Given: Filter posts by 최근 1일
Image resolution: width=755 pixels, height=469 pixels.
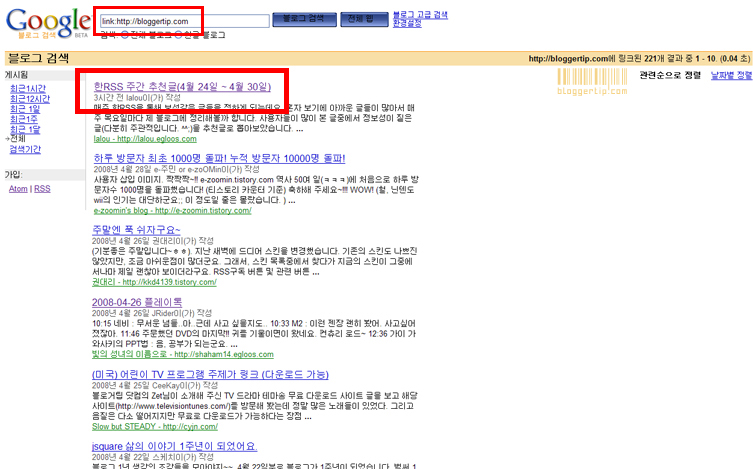Looking at the screenshot, I should tap(25, 109).
